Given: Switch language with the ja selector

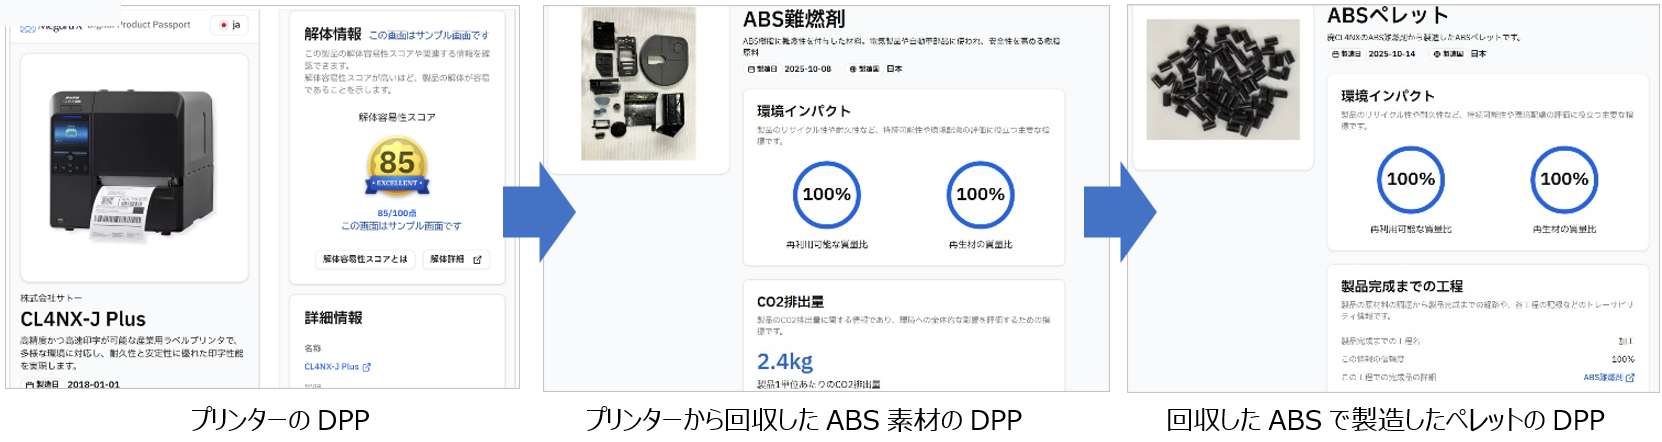Looking at the screenshot, I should pyautogui.click(x=231, y=25).
